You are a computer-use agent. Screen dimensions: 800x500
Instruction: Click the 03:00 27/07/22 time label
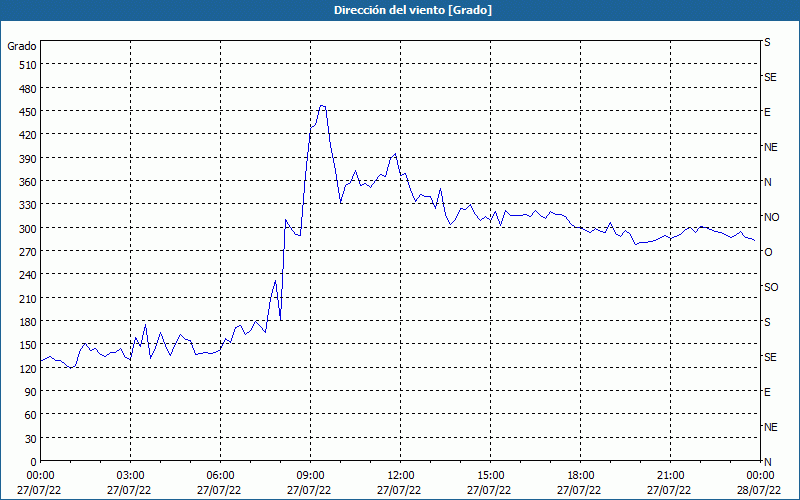[x=130, y=483]
